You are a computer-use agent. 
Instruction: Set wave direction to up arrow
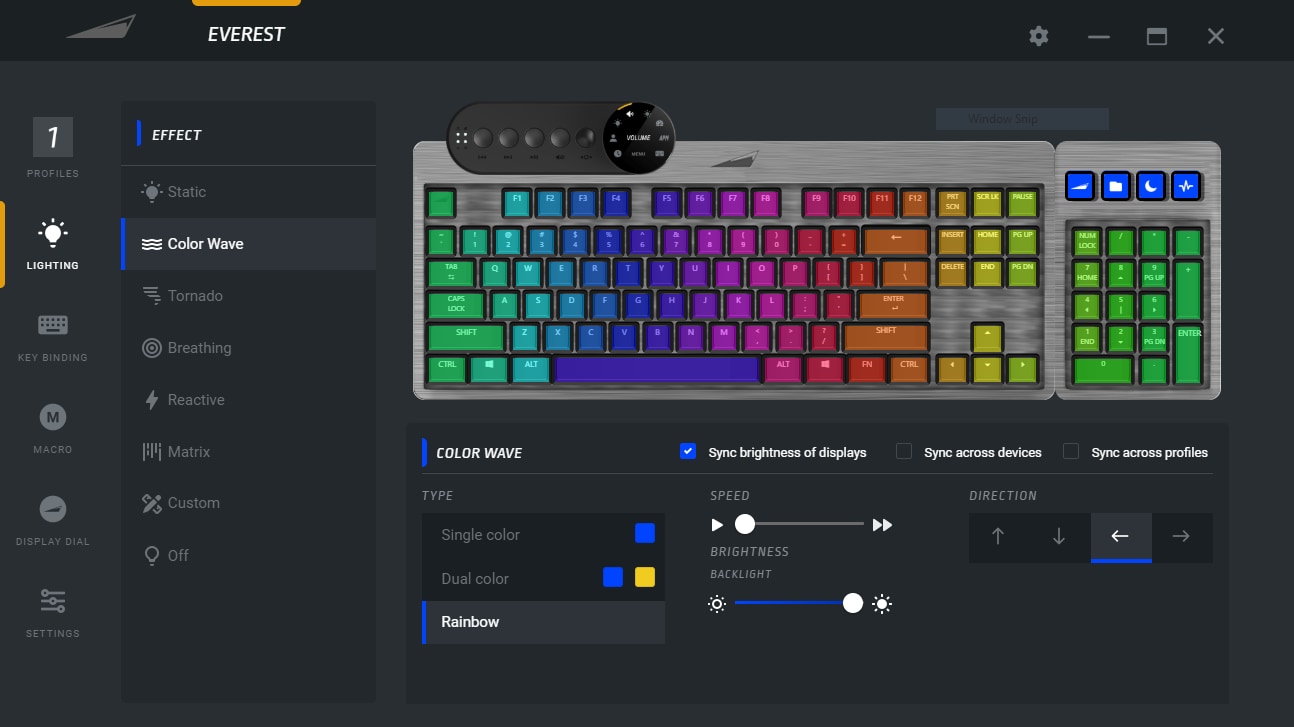tap(998, 537)
